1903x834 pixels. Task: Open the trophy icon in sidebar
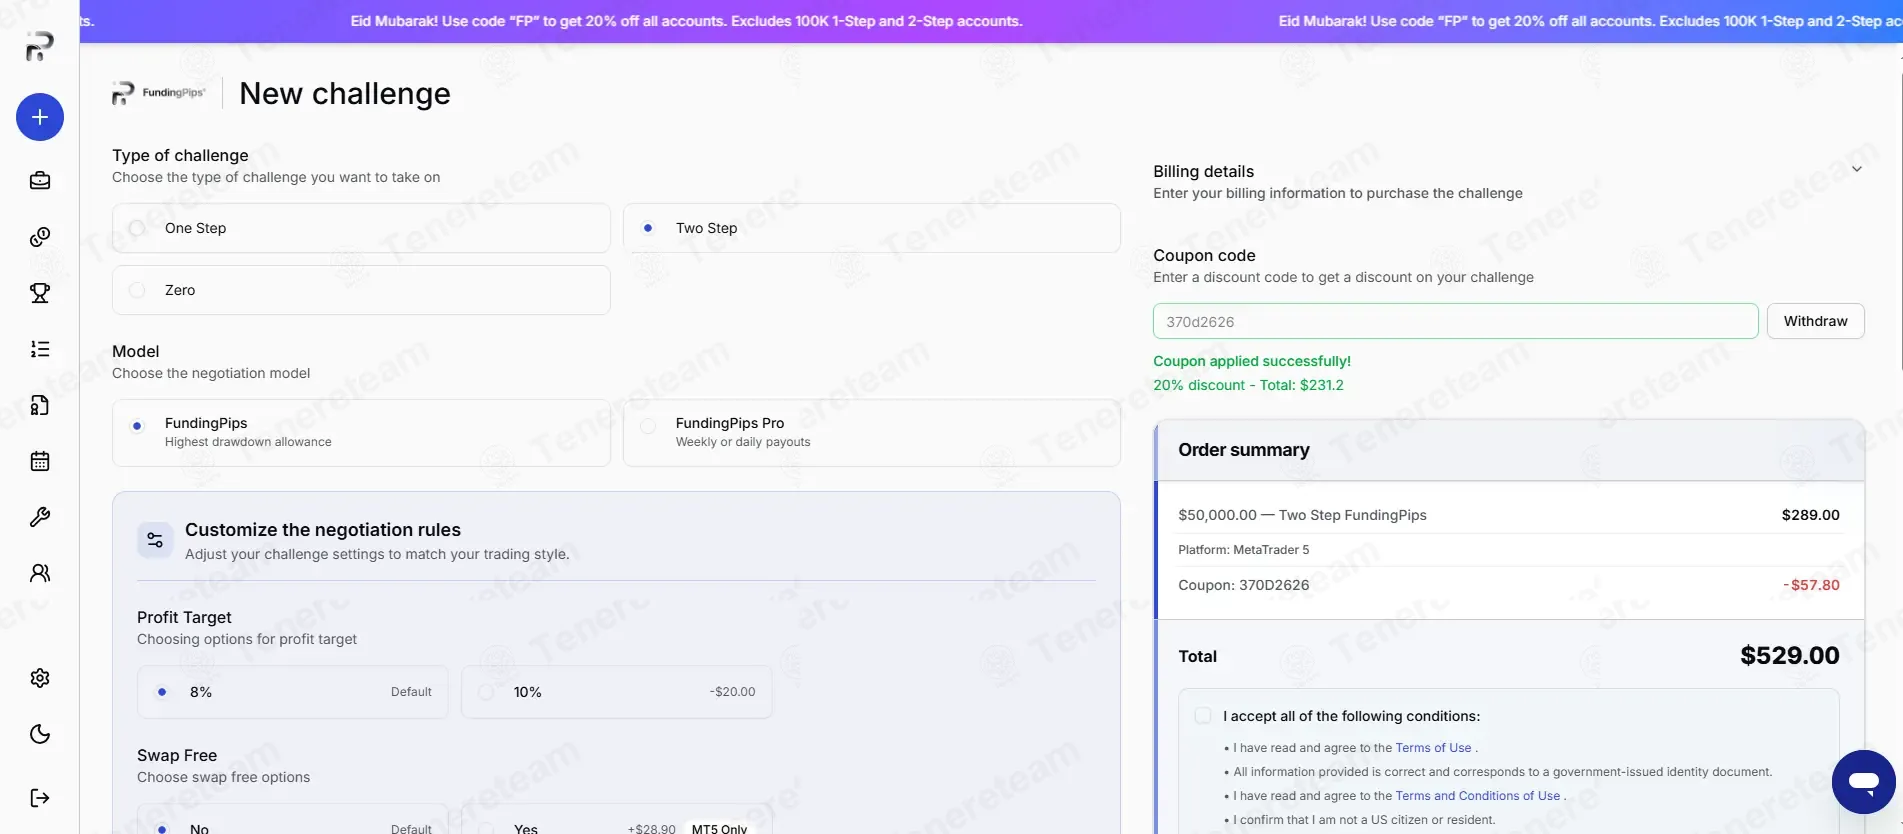pyautogui.click(x=40, y=293)
